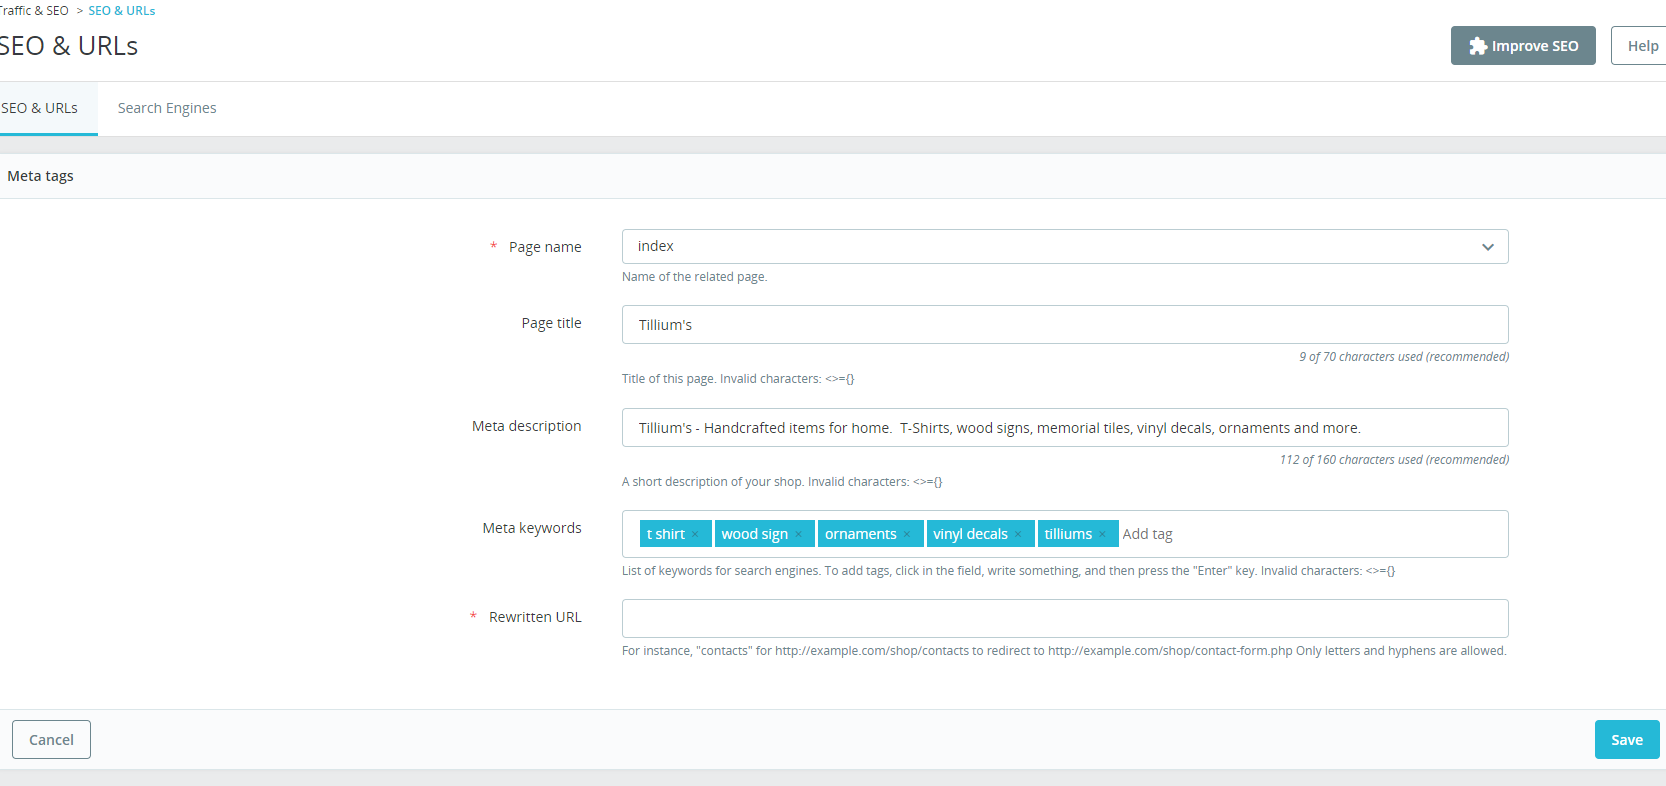Screen dimensions: 1666x786
Task: Open the Help button
Action: click(1641, 46)
